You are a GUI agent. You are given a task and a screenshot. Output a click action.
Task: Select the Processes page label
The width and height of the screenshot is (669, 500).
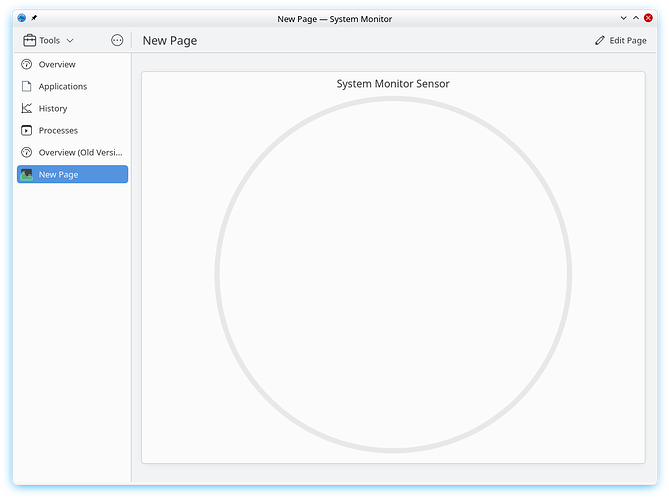click(58, 131)
